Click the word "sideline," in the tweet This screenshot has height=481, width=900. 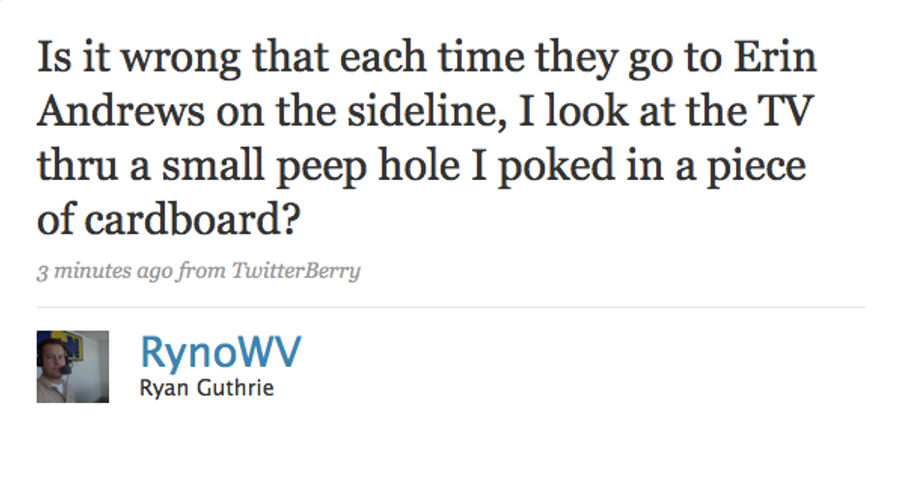(427, 110)
